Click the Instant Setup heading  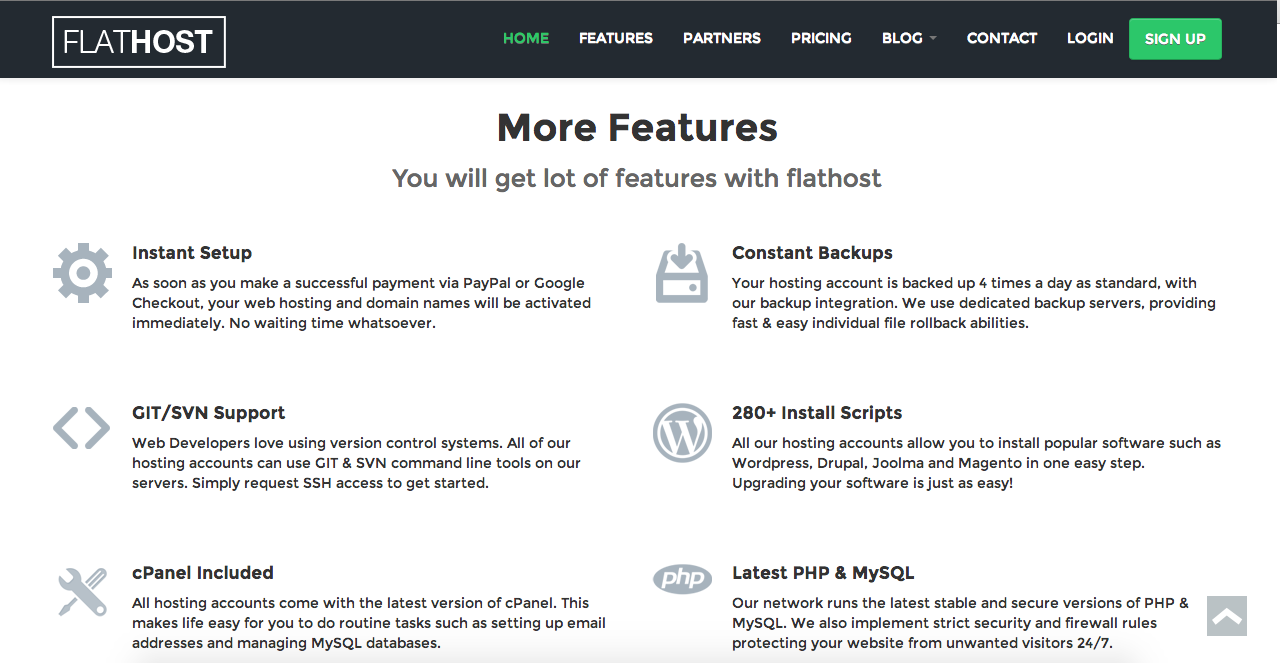[x=192, y=253]
